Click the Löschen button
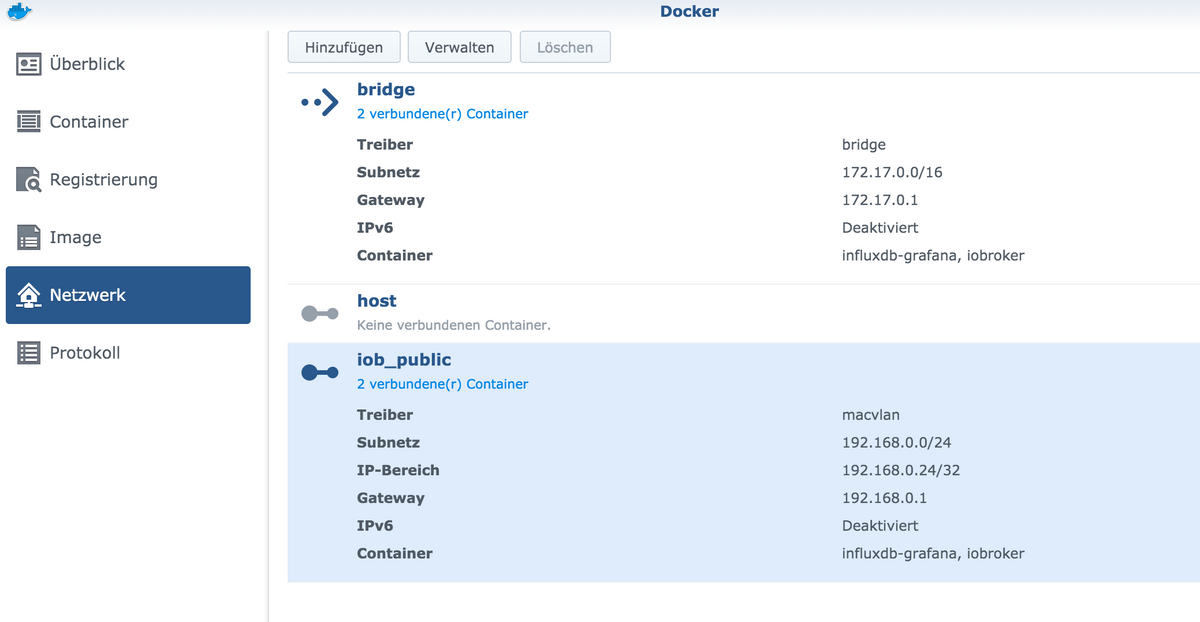Image resolution: width=1200 pixels, height=622 pixels. (x=565, y=47)
